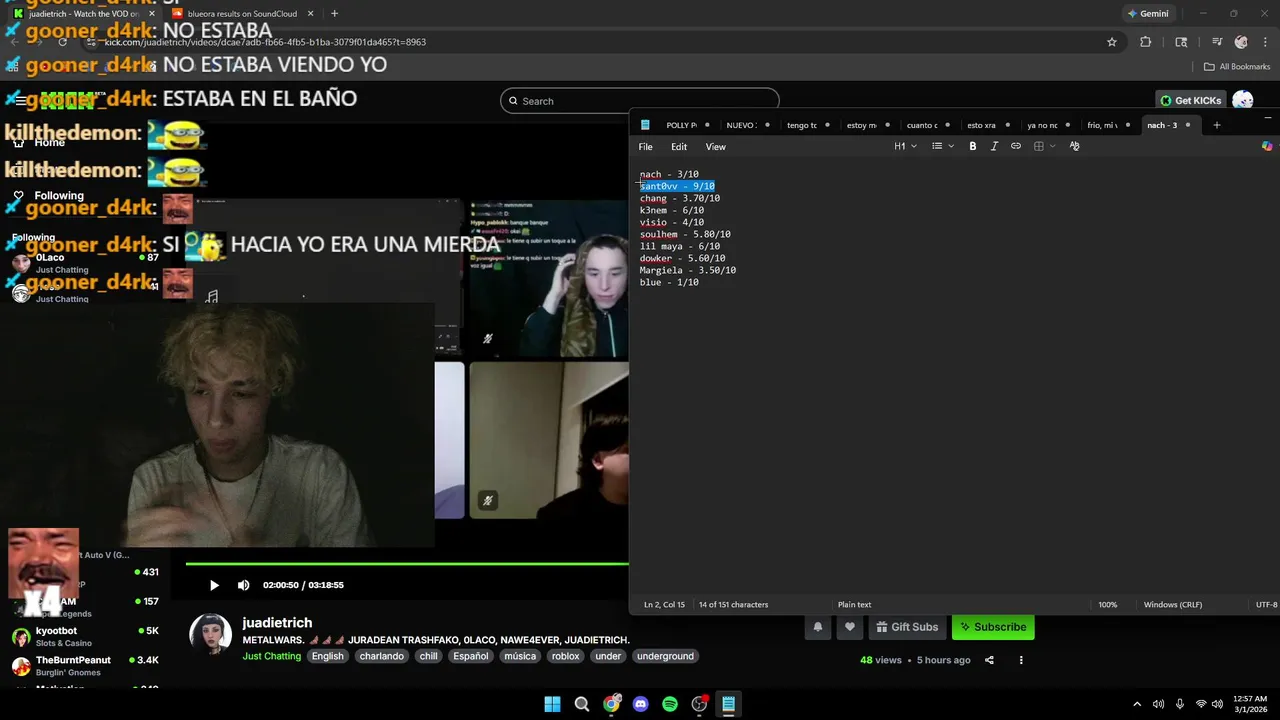Open Spotify from the taskbar

670,704
